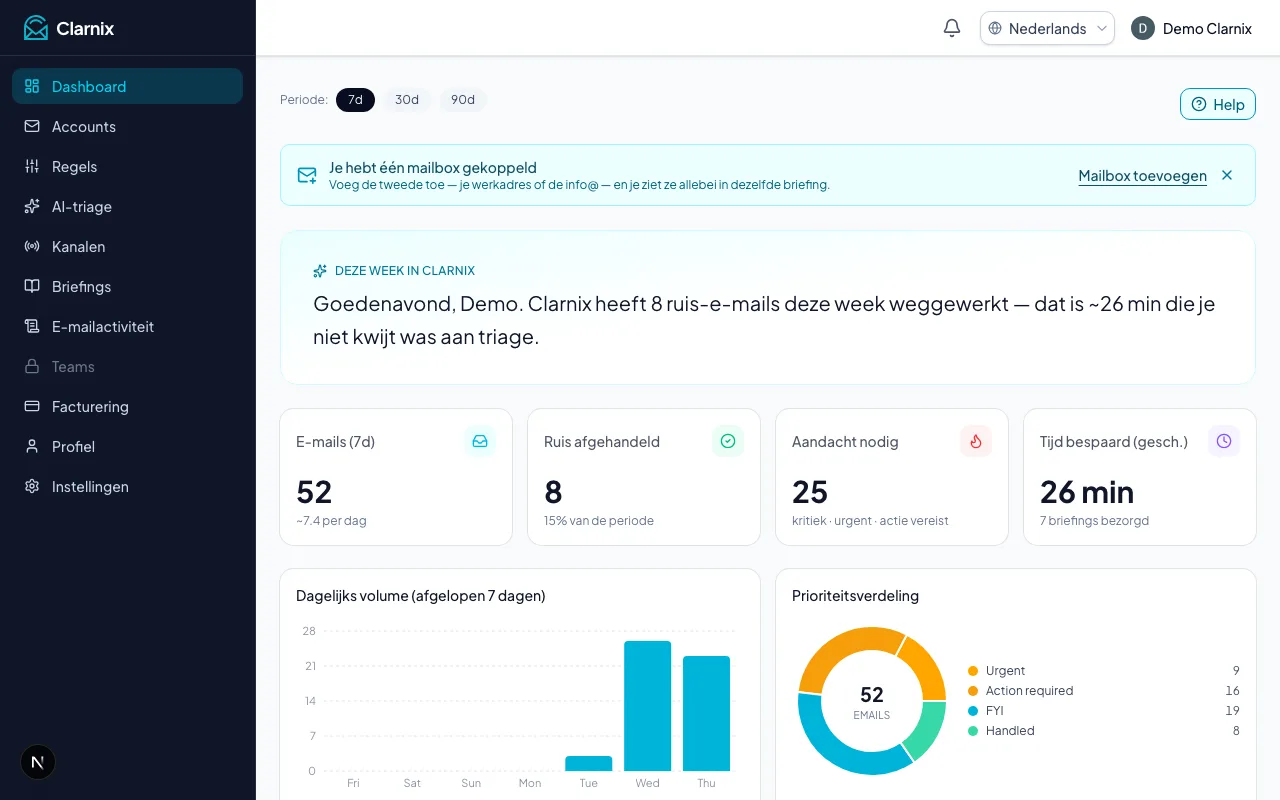This screenshot has width=1280, height=800.
Task: Open Accounts page from sidebar
Action: pos(127,126)
